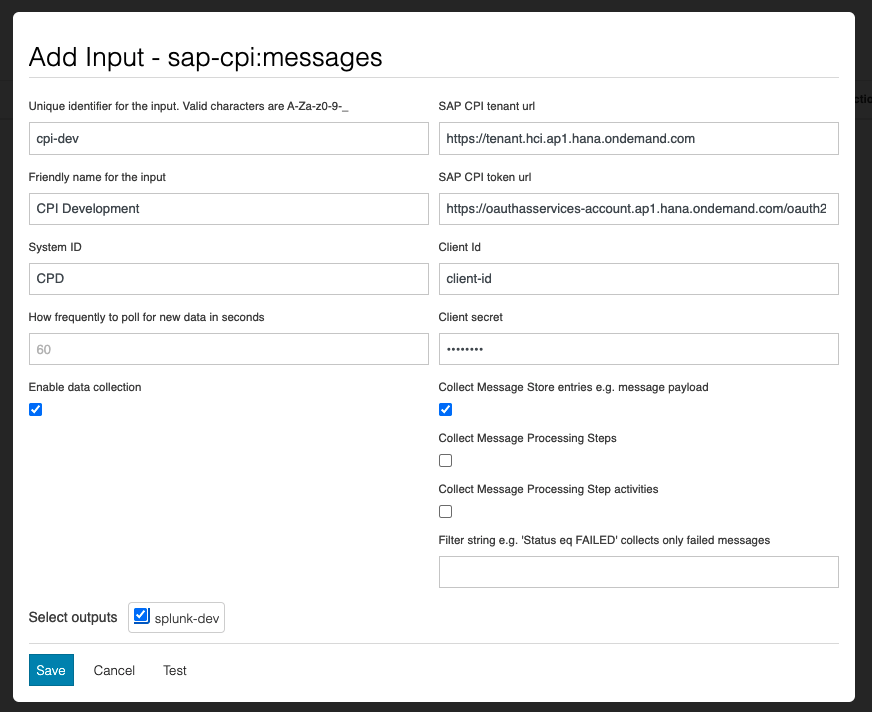Click the splunk-dev output label
The image size is (872, 712).
pyautogui.click(x=187, y=619)
